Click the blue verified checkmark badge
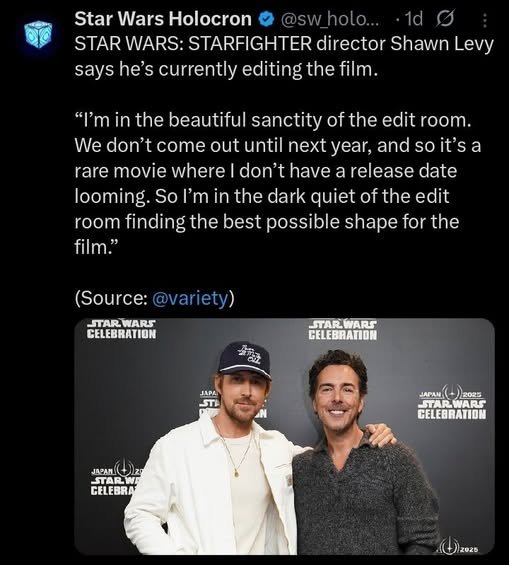Viewport: 509px width, 565px height. tap(266, 19)
